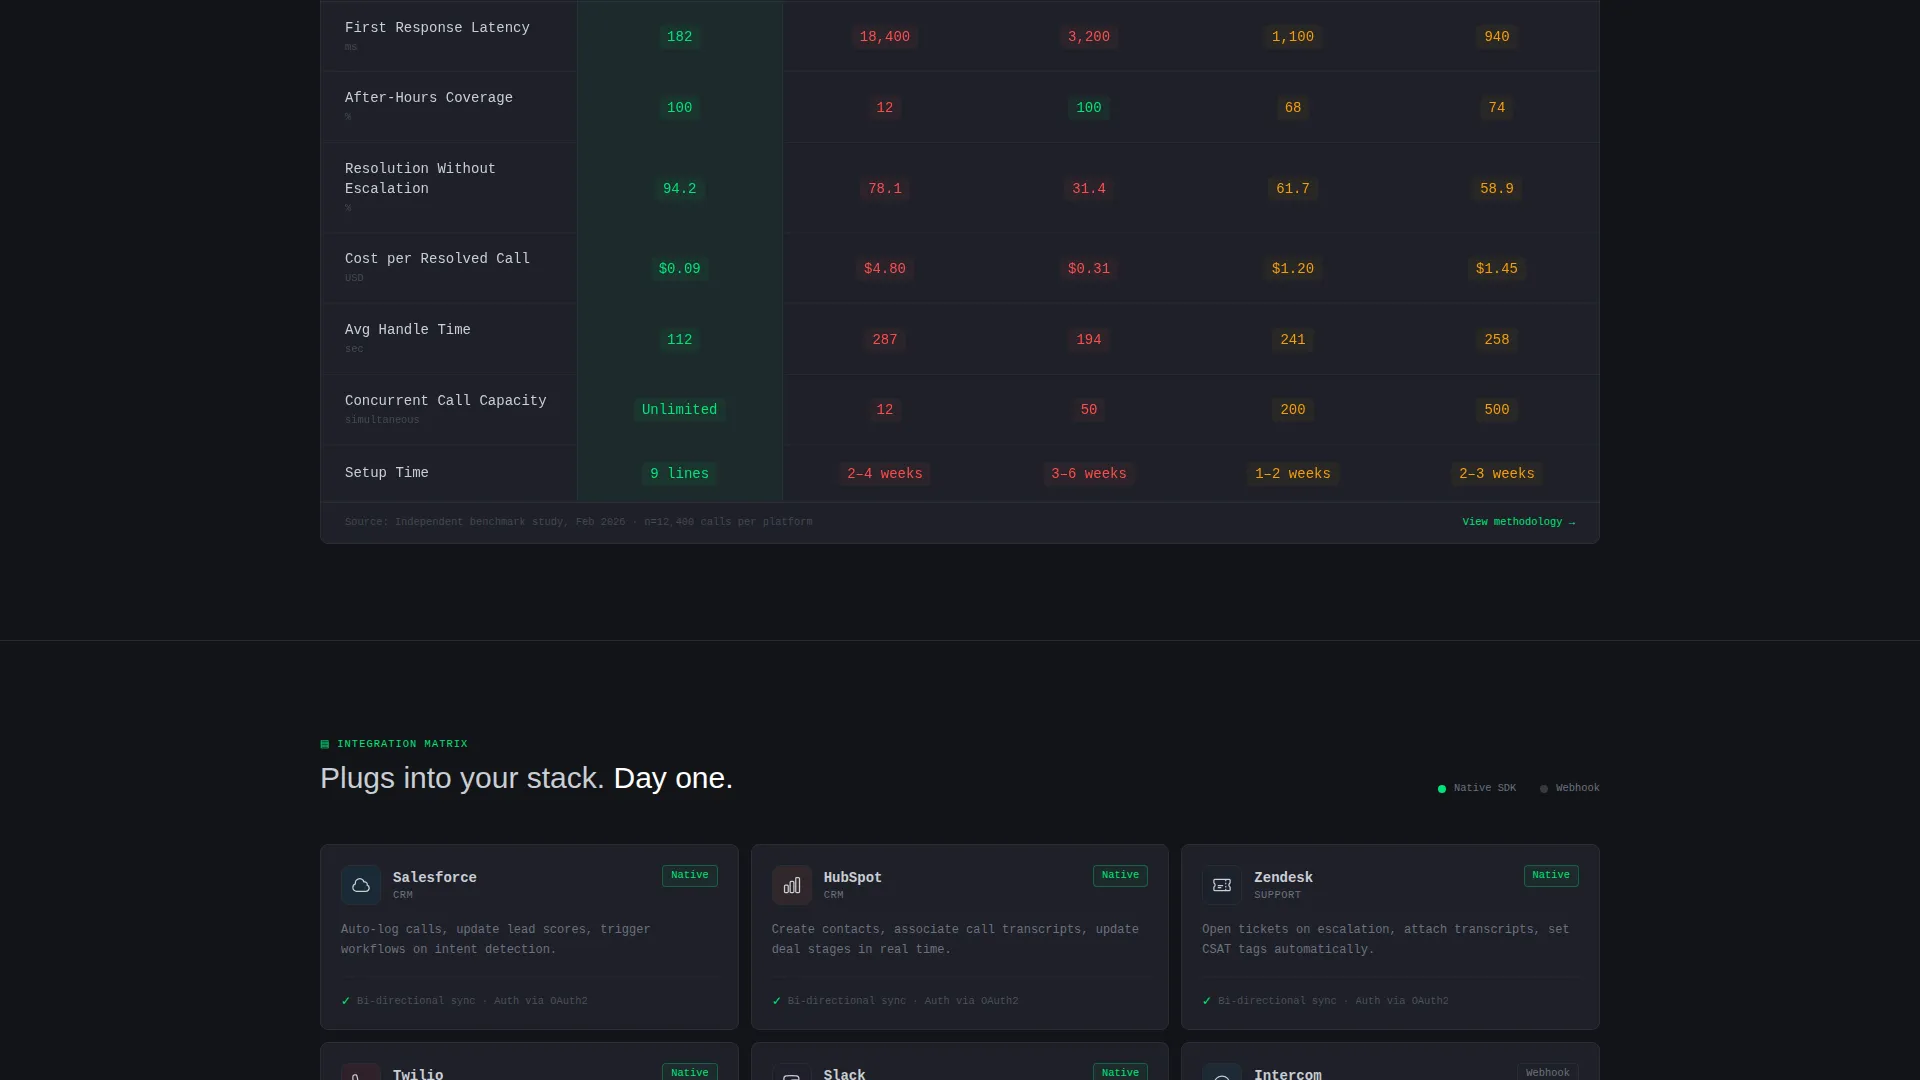This screenshot has height=1080, width=1920.
Task: Click the 31.4 resolution value
Action: coord(1089,189)
